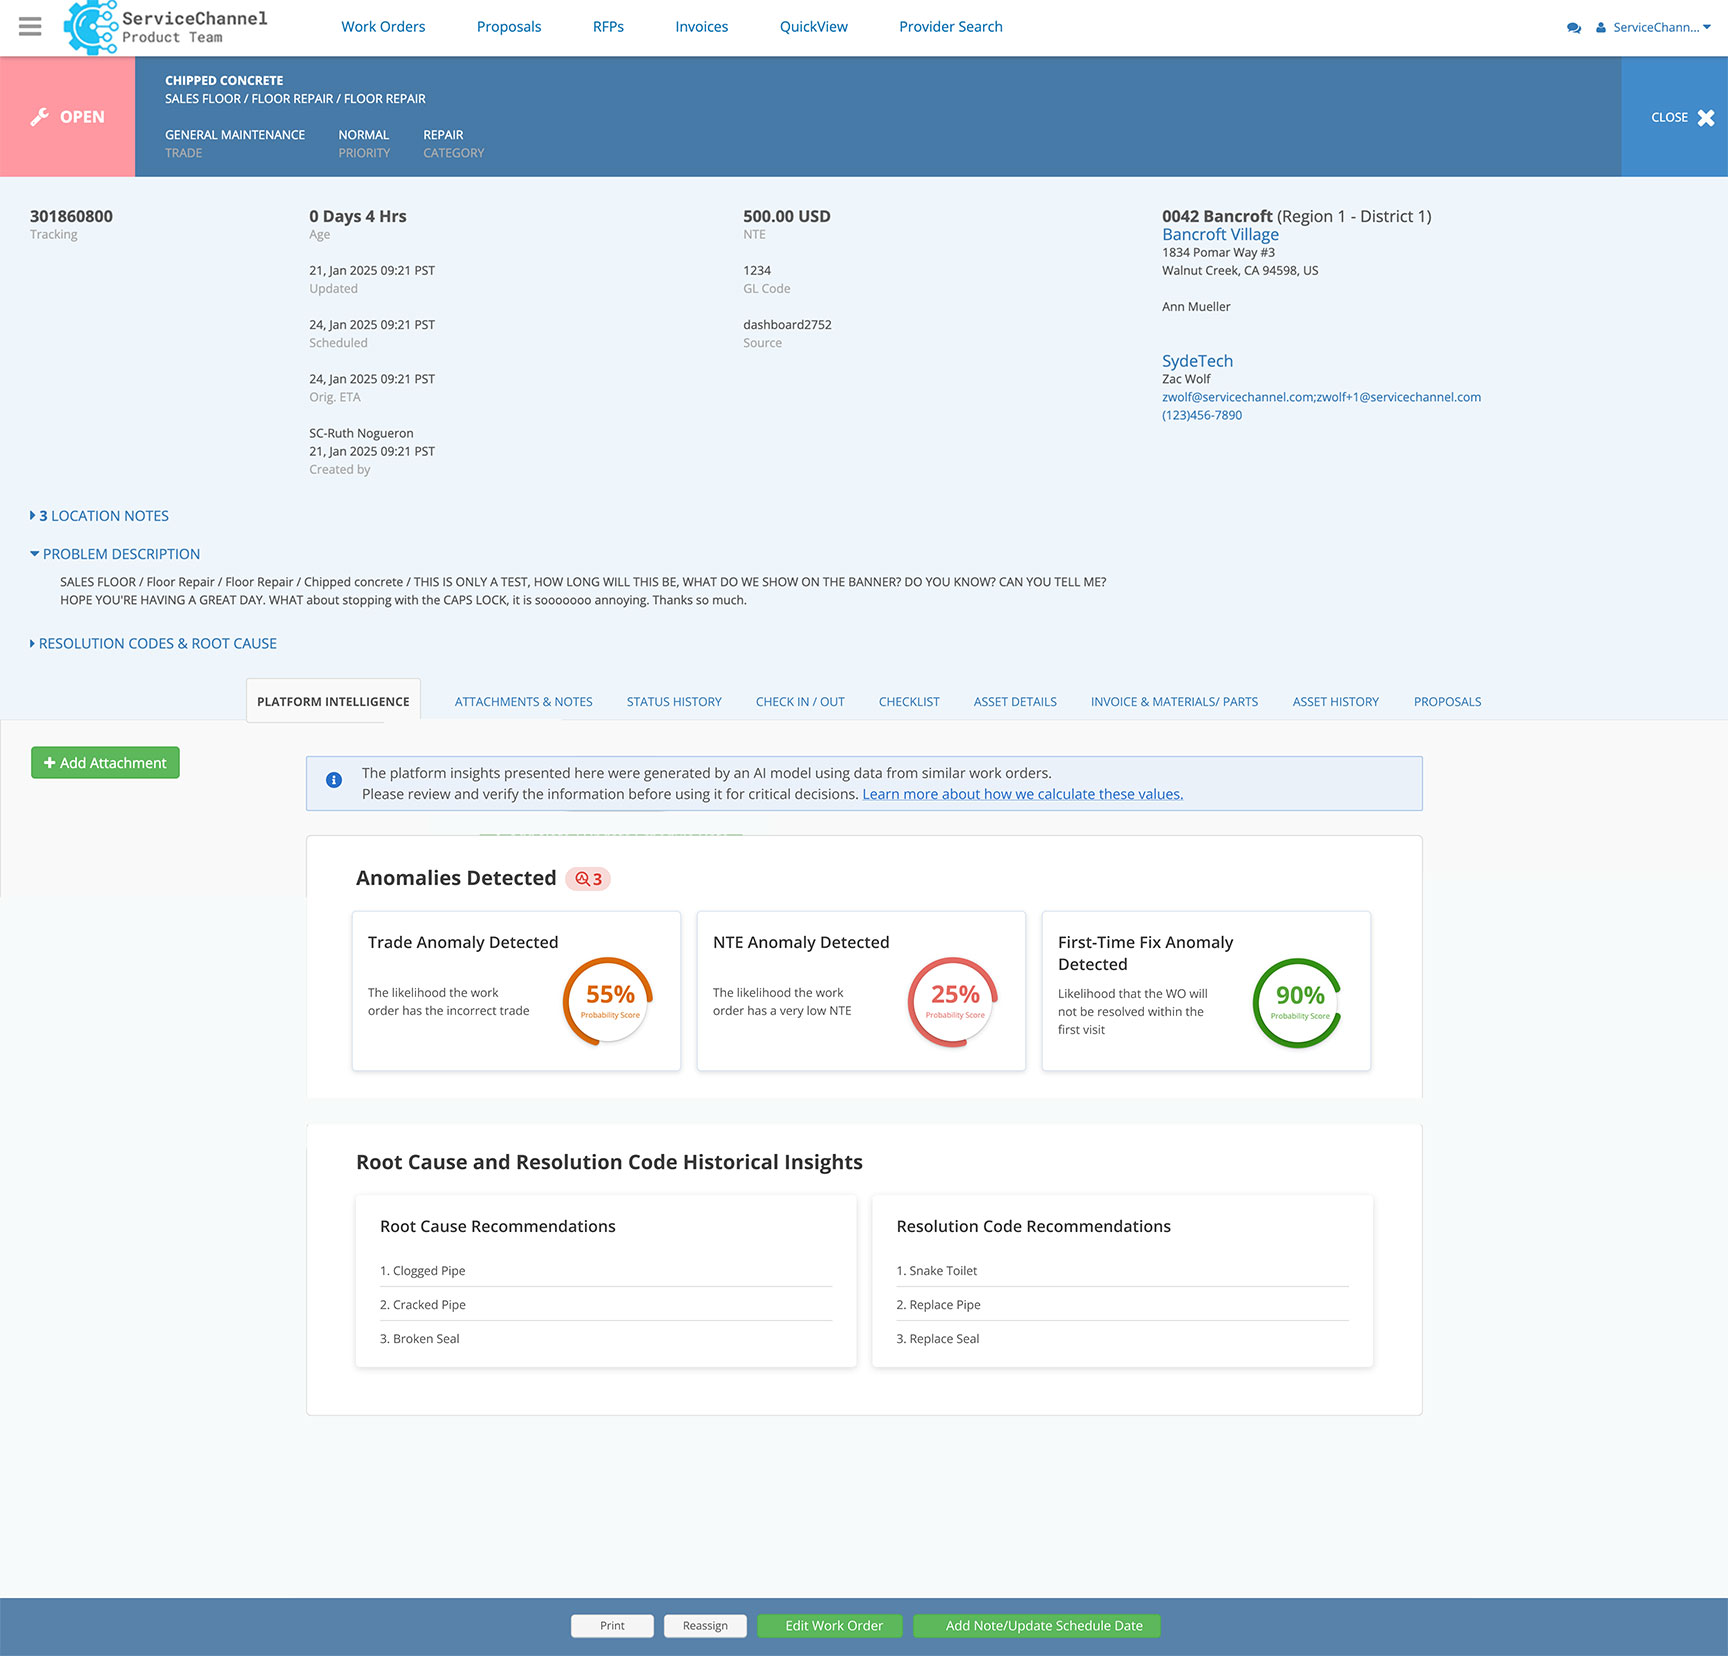Image resolution: width=1728 pixels, height=1656 pixels.
Task: Click the Edit Work Order button
Action: [833, 1626]
